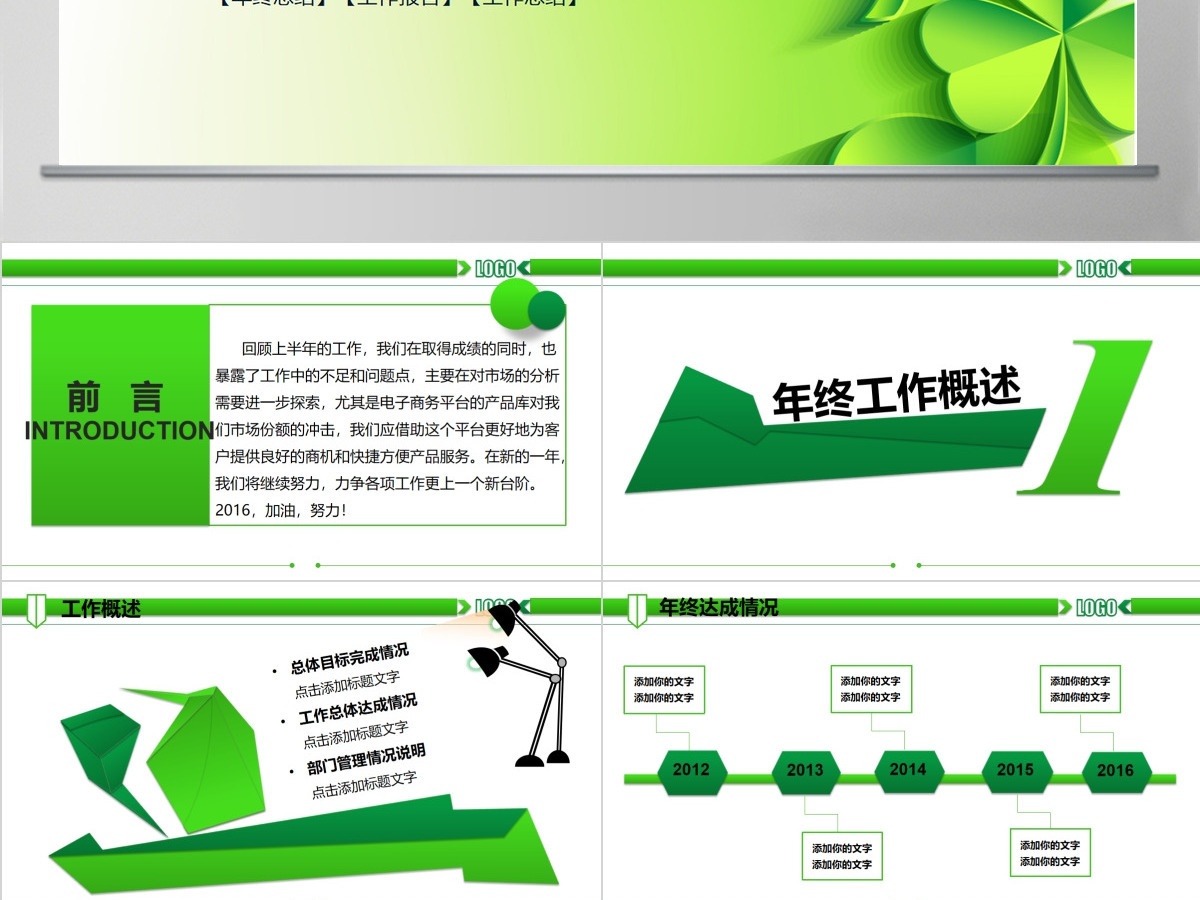Viewport: 1200px width, 900px height.
Task: Click the LOGO badge on the 前言 slide
Action: coord(495,268)
